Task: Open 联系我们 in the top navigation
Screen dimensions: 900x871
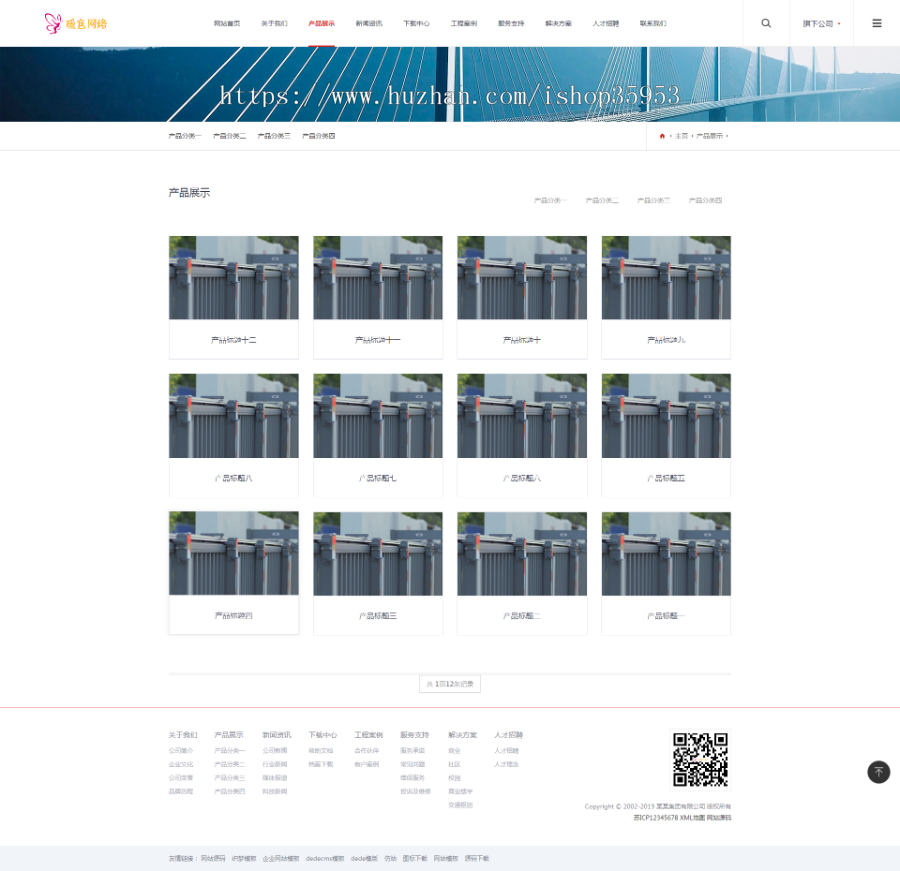Action: tap(653, 23)
